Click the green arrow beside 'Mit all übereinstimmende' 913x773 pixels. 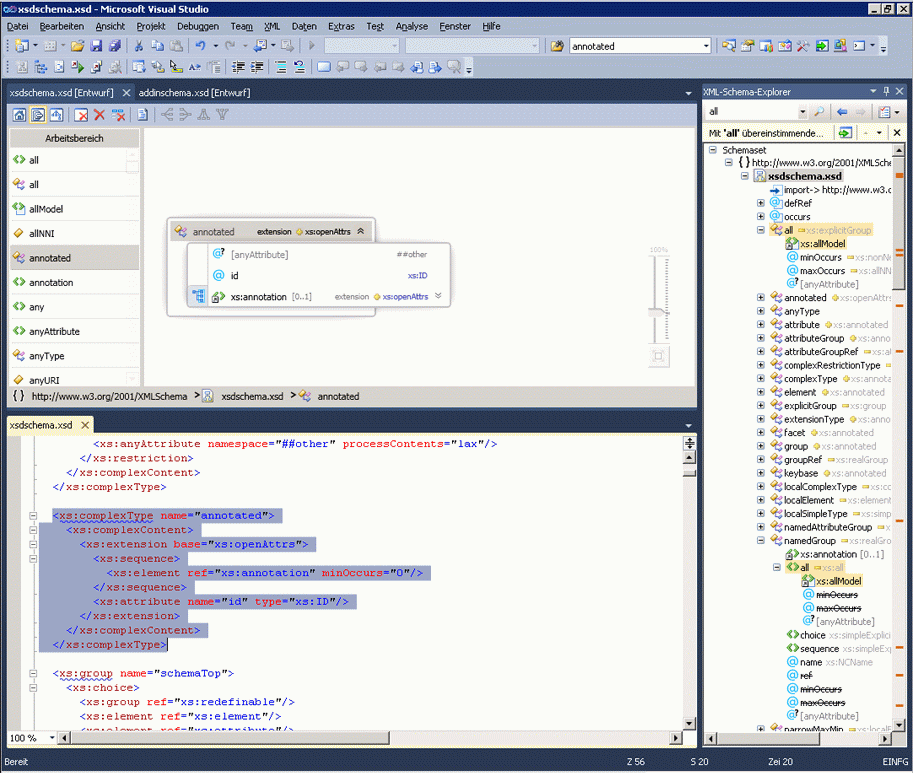pyautogui.click(x=844, y=133)
